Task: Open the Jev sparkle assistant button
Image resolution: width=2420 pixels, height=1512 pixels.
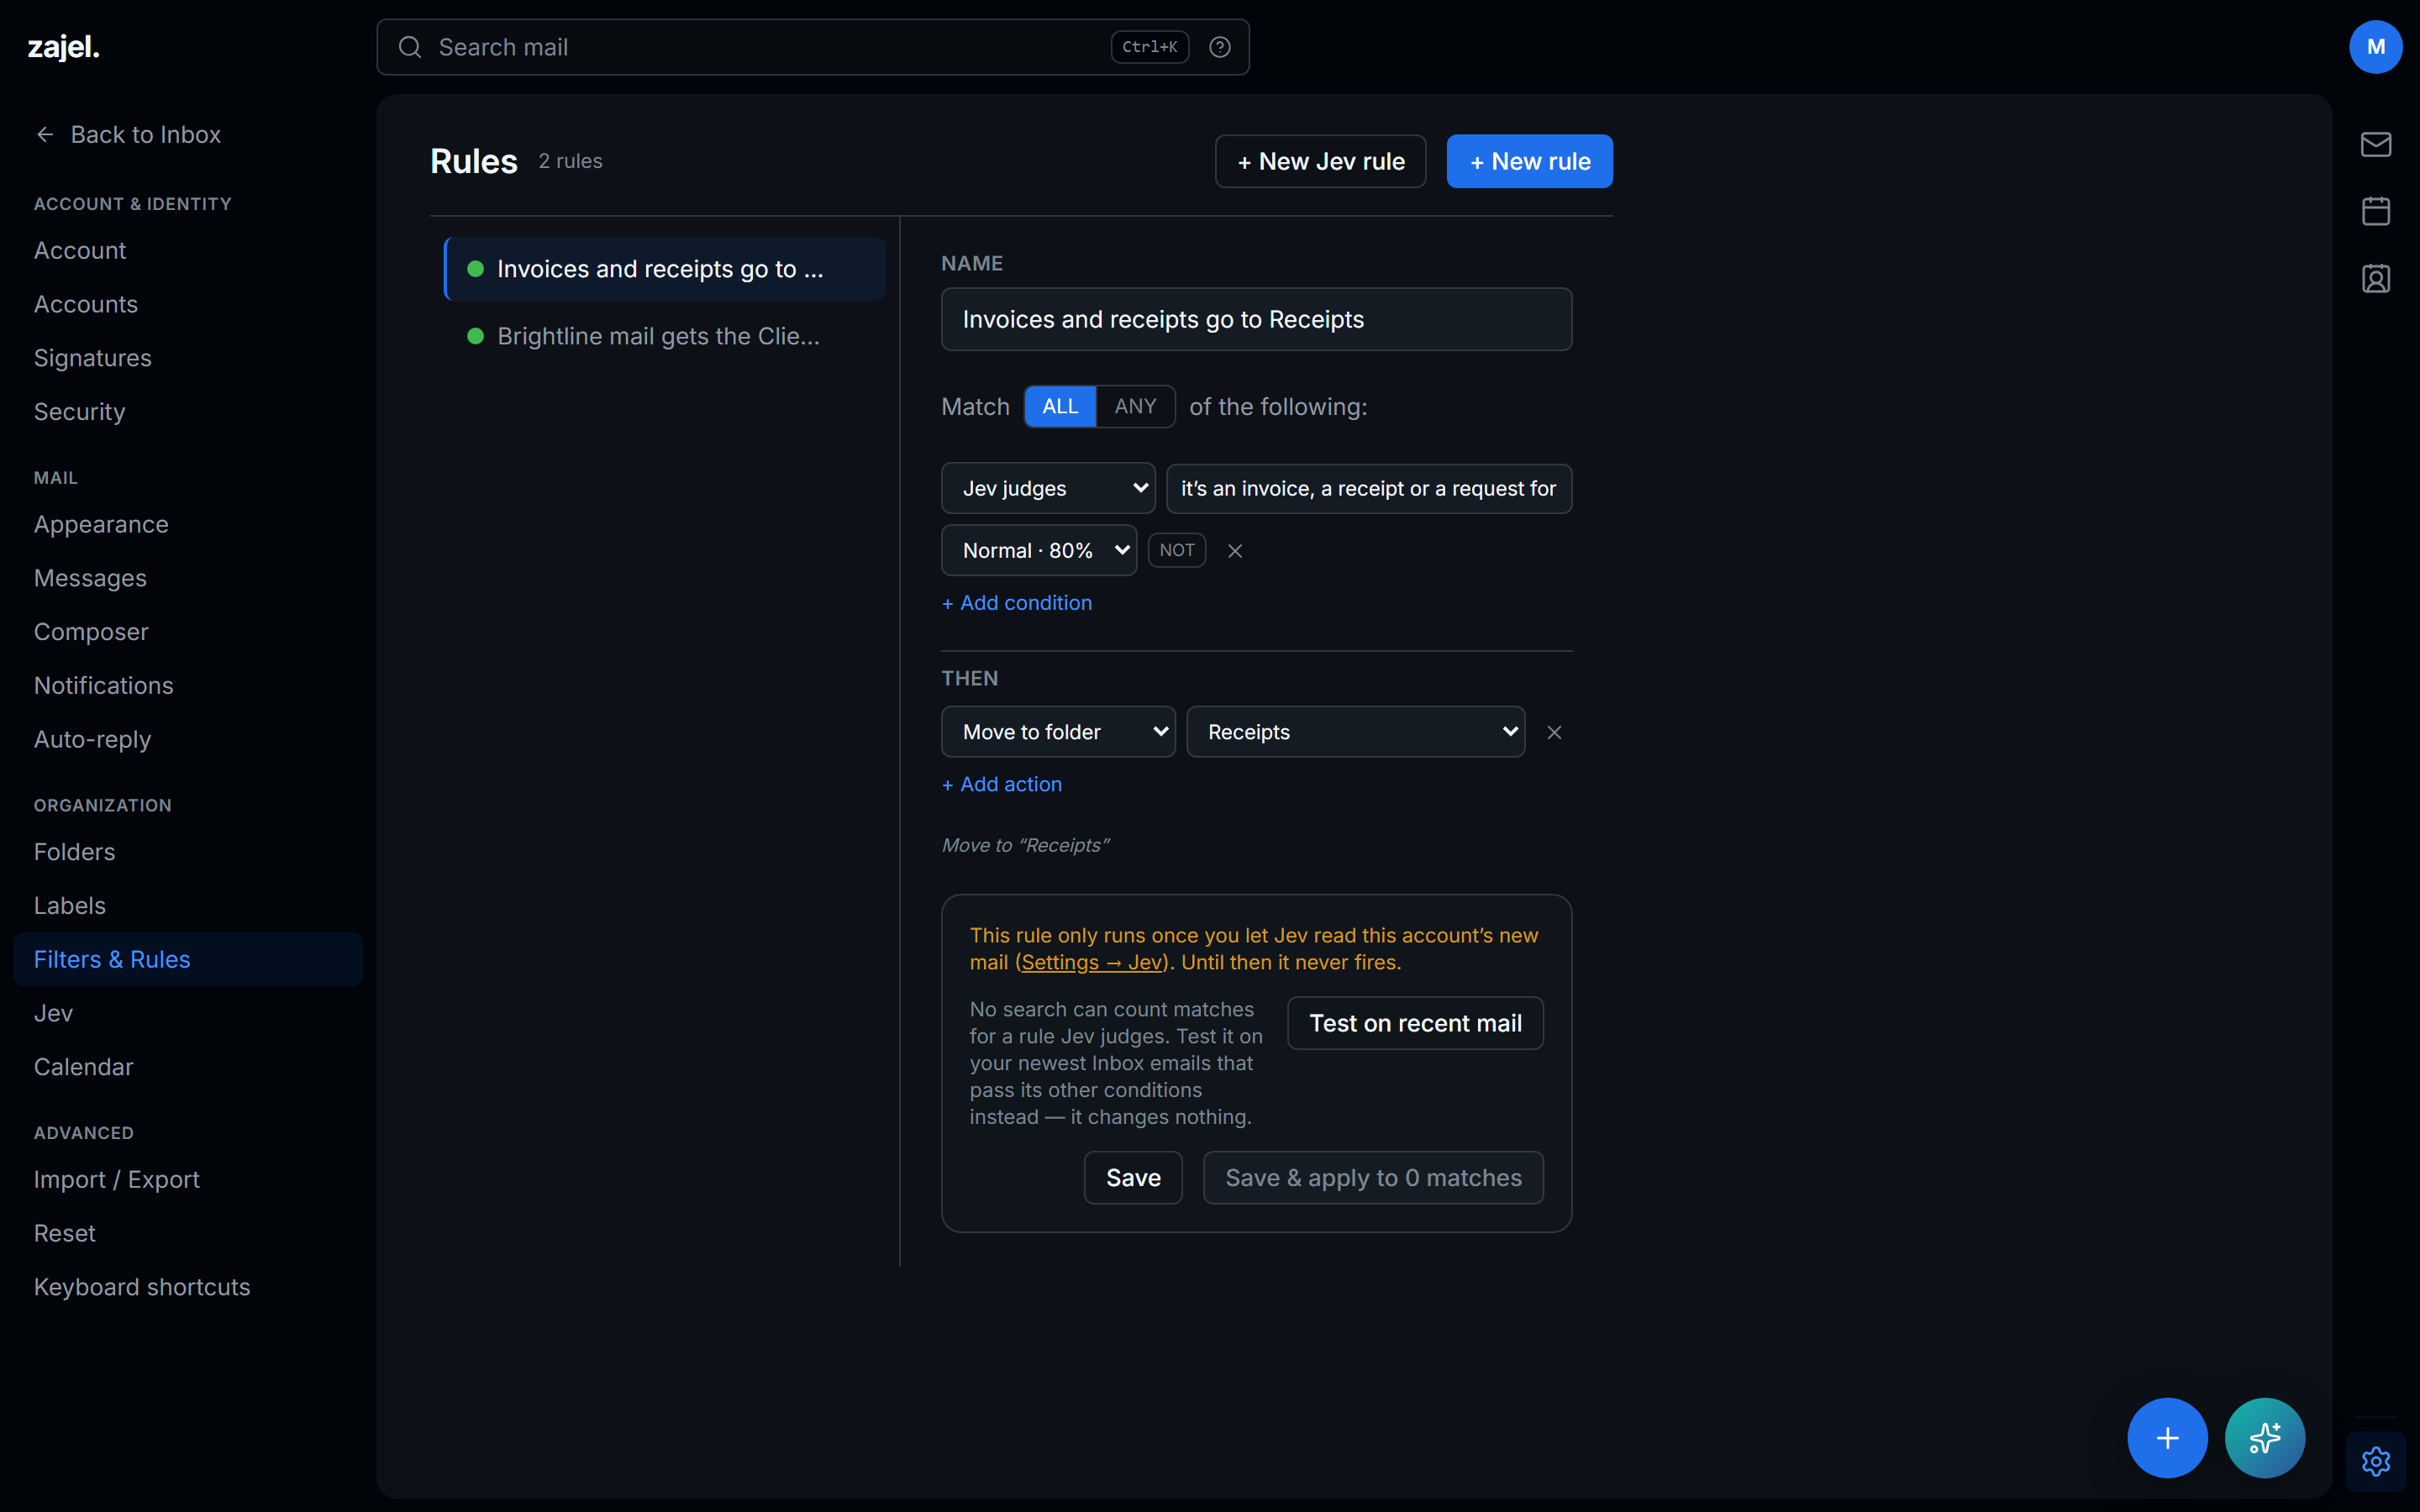Action: 2264,1437
